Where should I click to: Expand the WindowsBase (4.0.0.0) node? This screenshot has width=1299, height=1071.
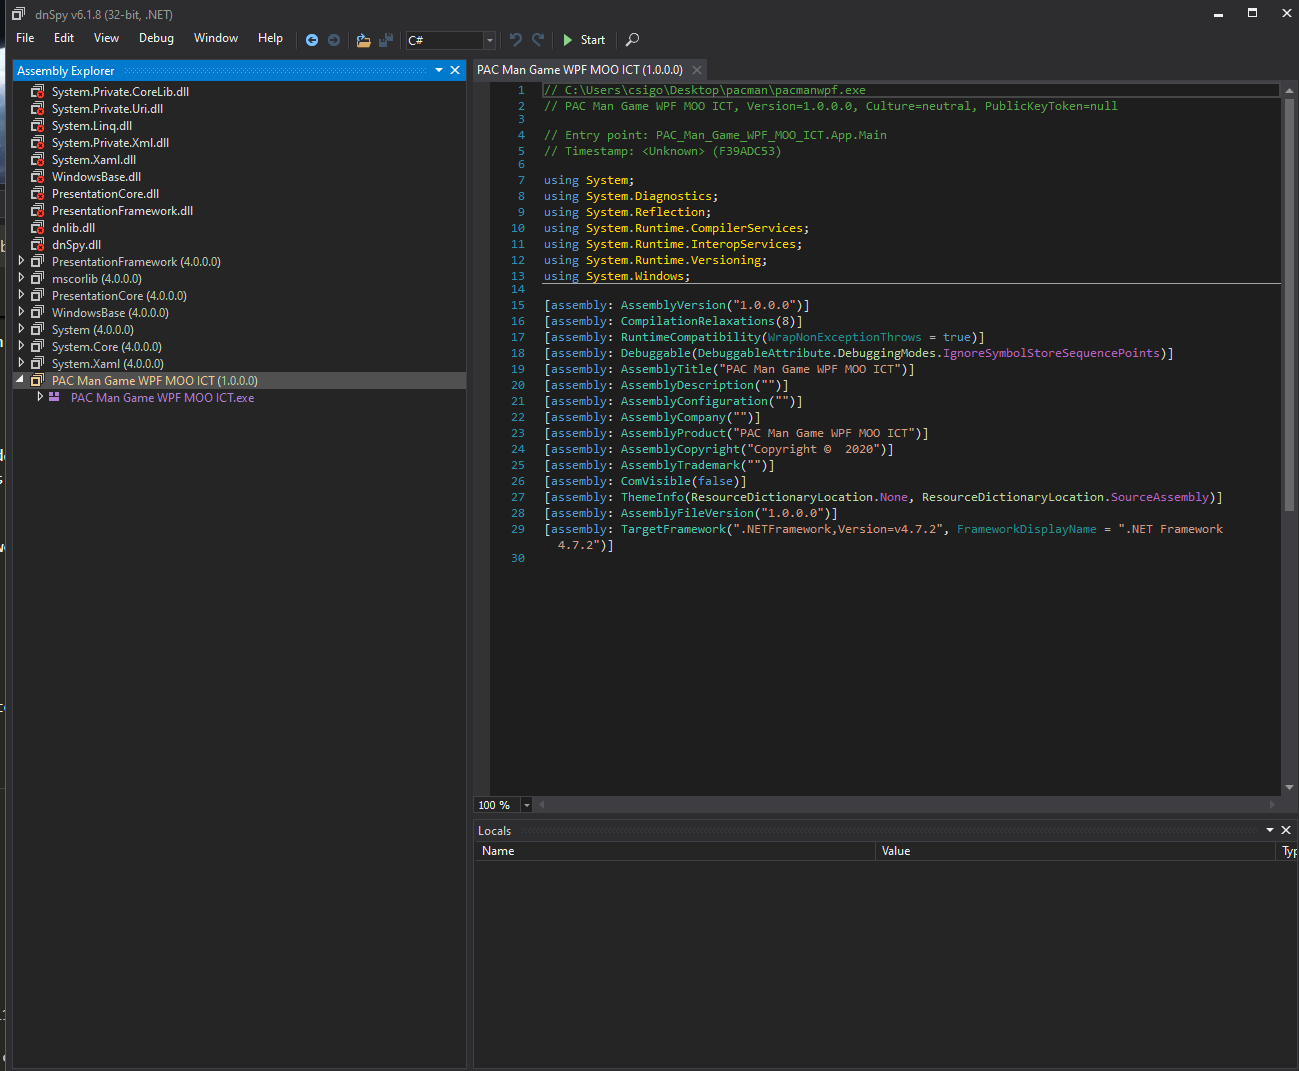pyautogui.click(x=21, y=312)
